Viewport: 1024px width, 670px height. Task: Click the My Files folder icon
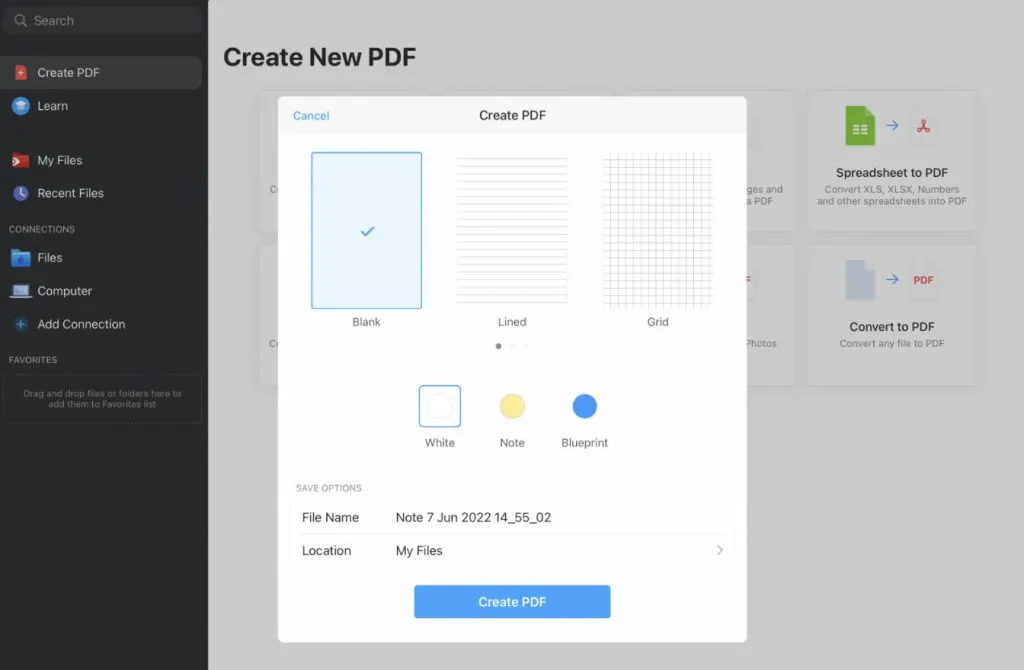pos(21,160)
